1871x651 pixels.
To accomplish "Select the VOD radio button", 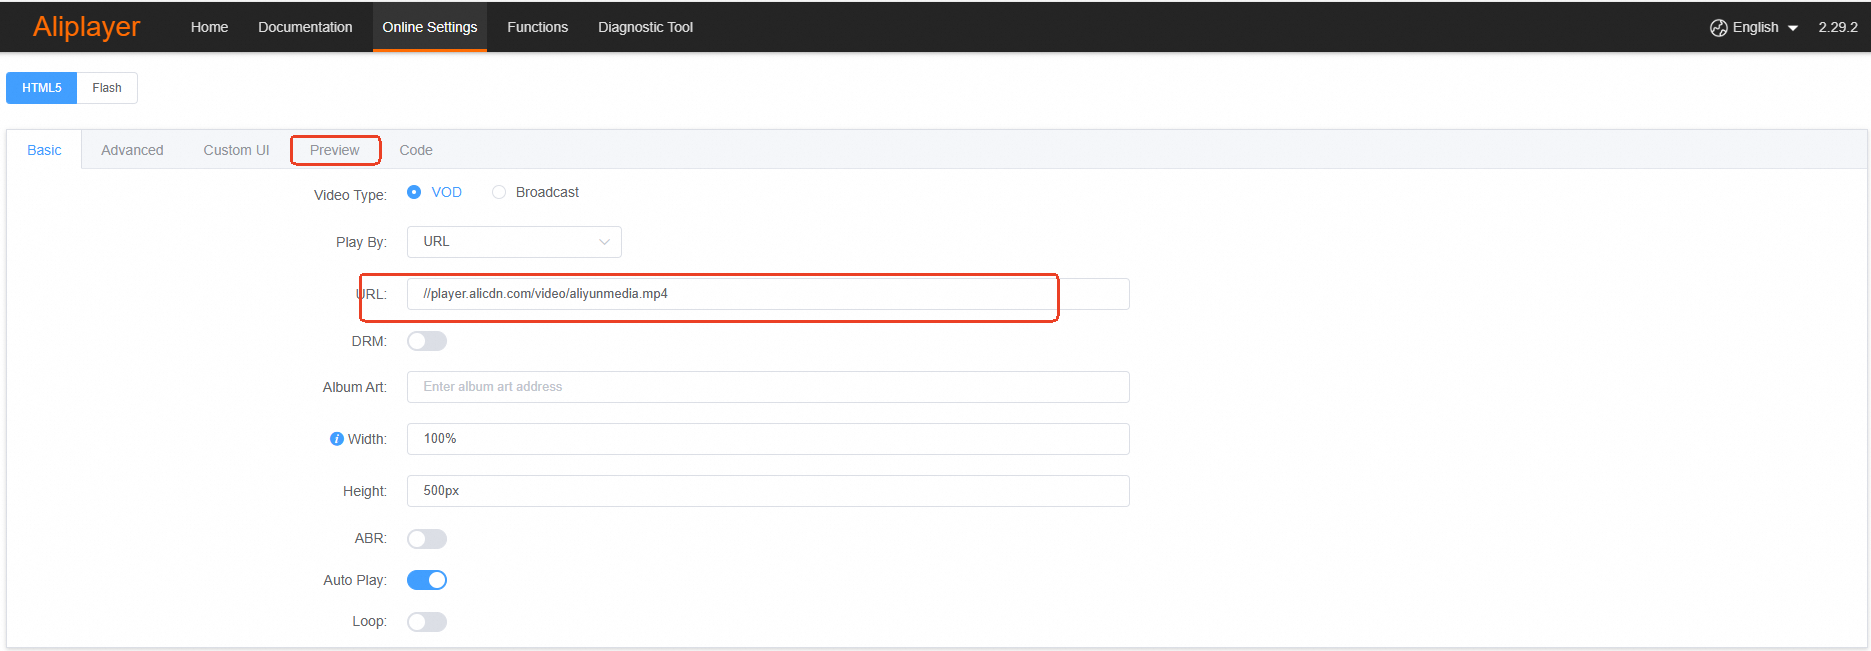I will pos(414,192).
